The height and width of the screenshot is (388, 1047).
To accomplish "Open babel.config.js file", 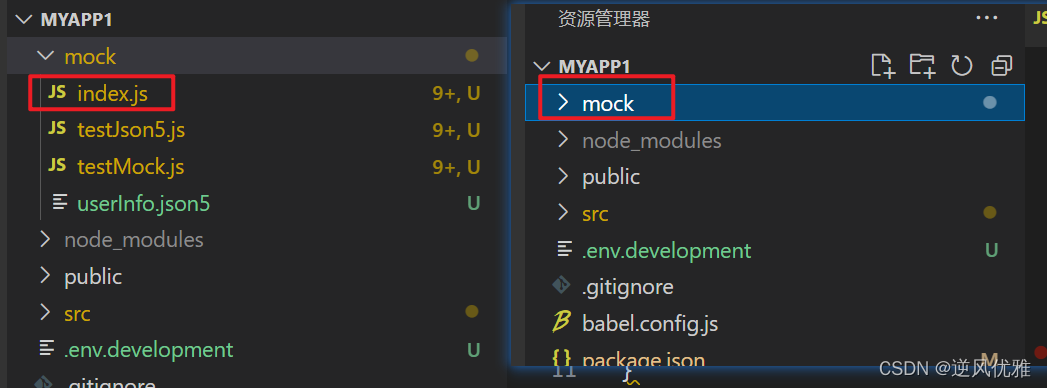I will tap(650, 324).
